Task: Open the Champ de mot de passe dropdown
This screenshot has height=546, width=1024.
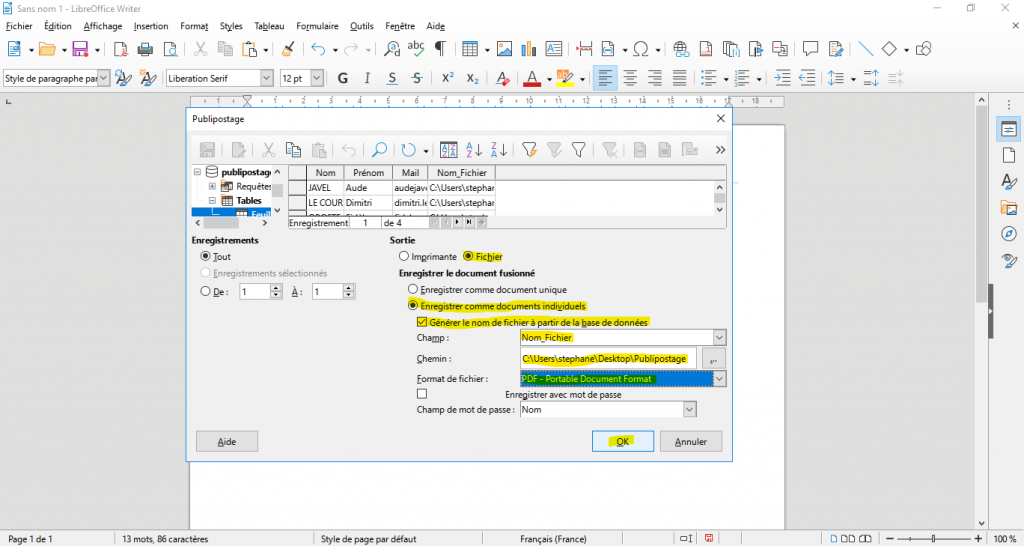Action: (690, 410)
